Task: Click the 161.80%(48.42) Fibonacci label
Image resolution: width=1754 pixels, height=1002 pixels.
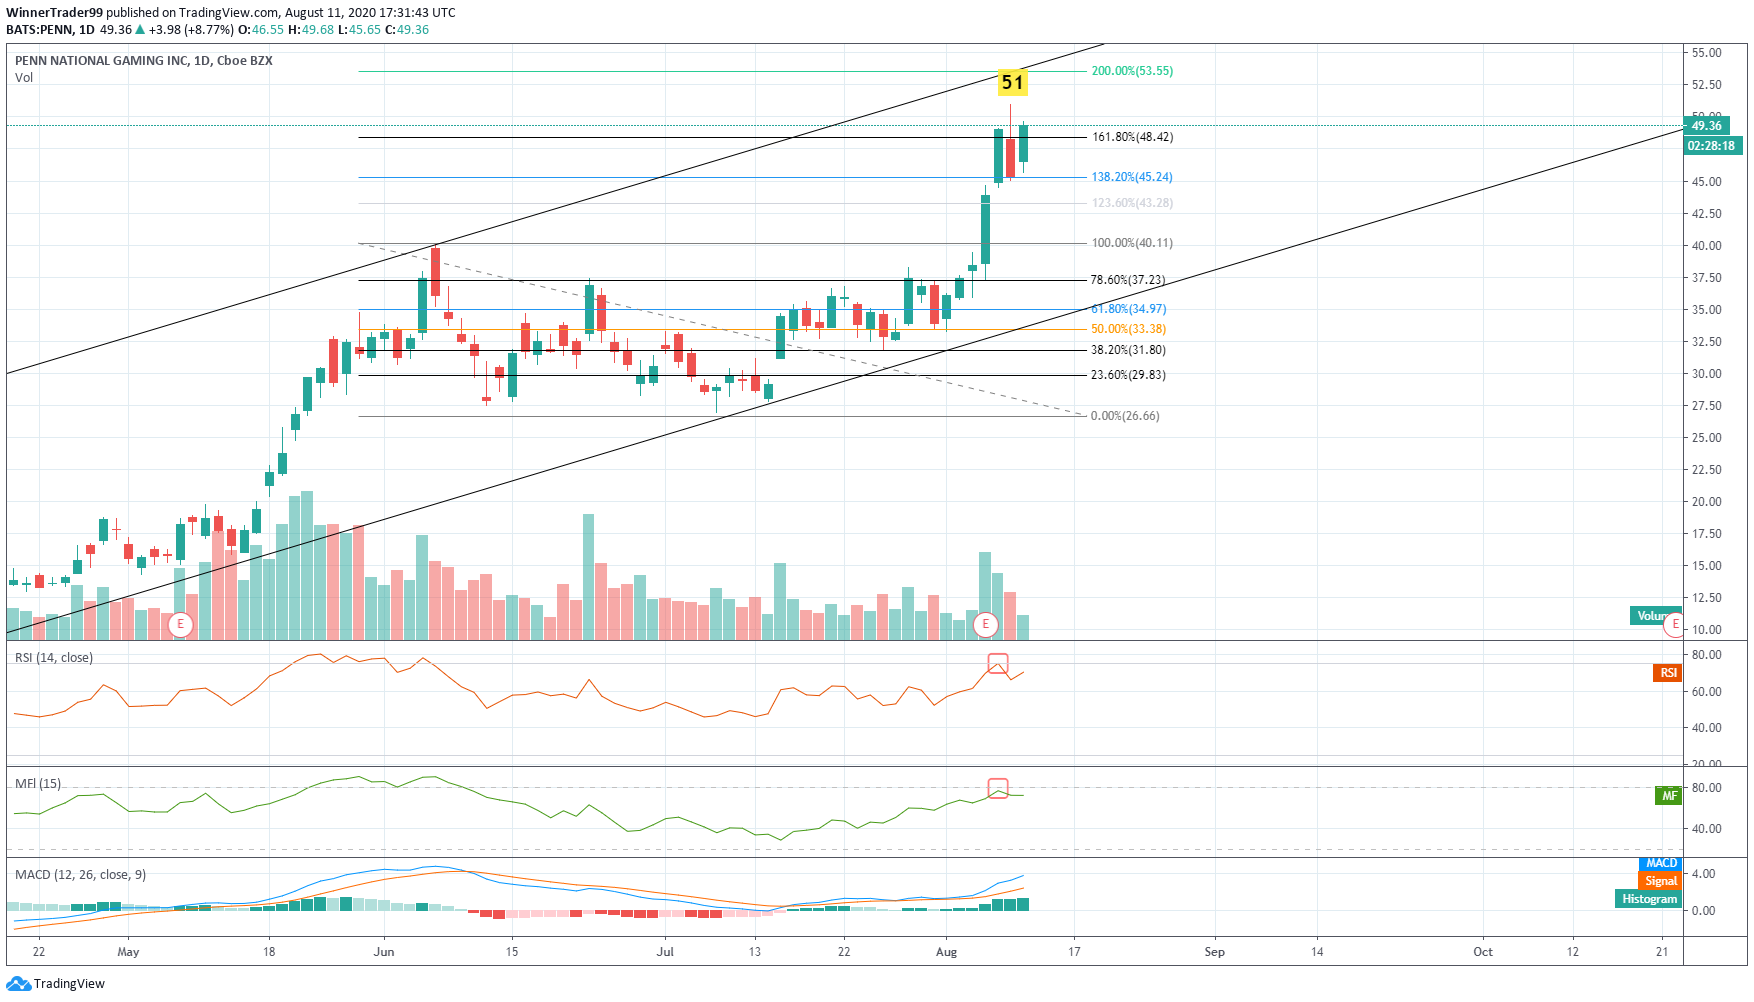Action: [1132, 137]
